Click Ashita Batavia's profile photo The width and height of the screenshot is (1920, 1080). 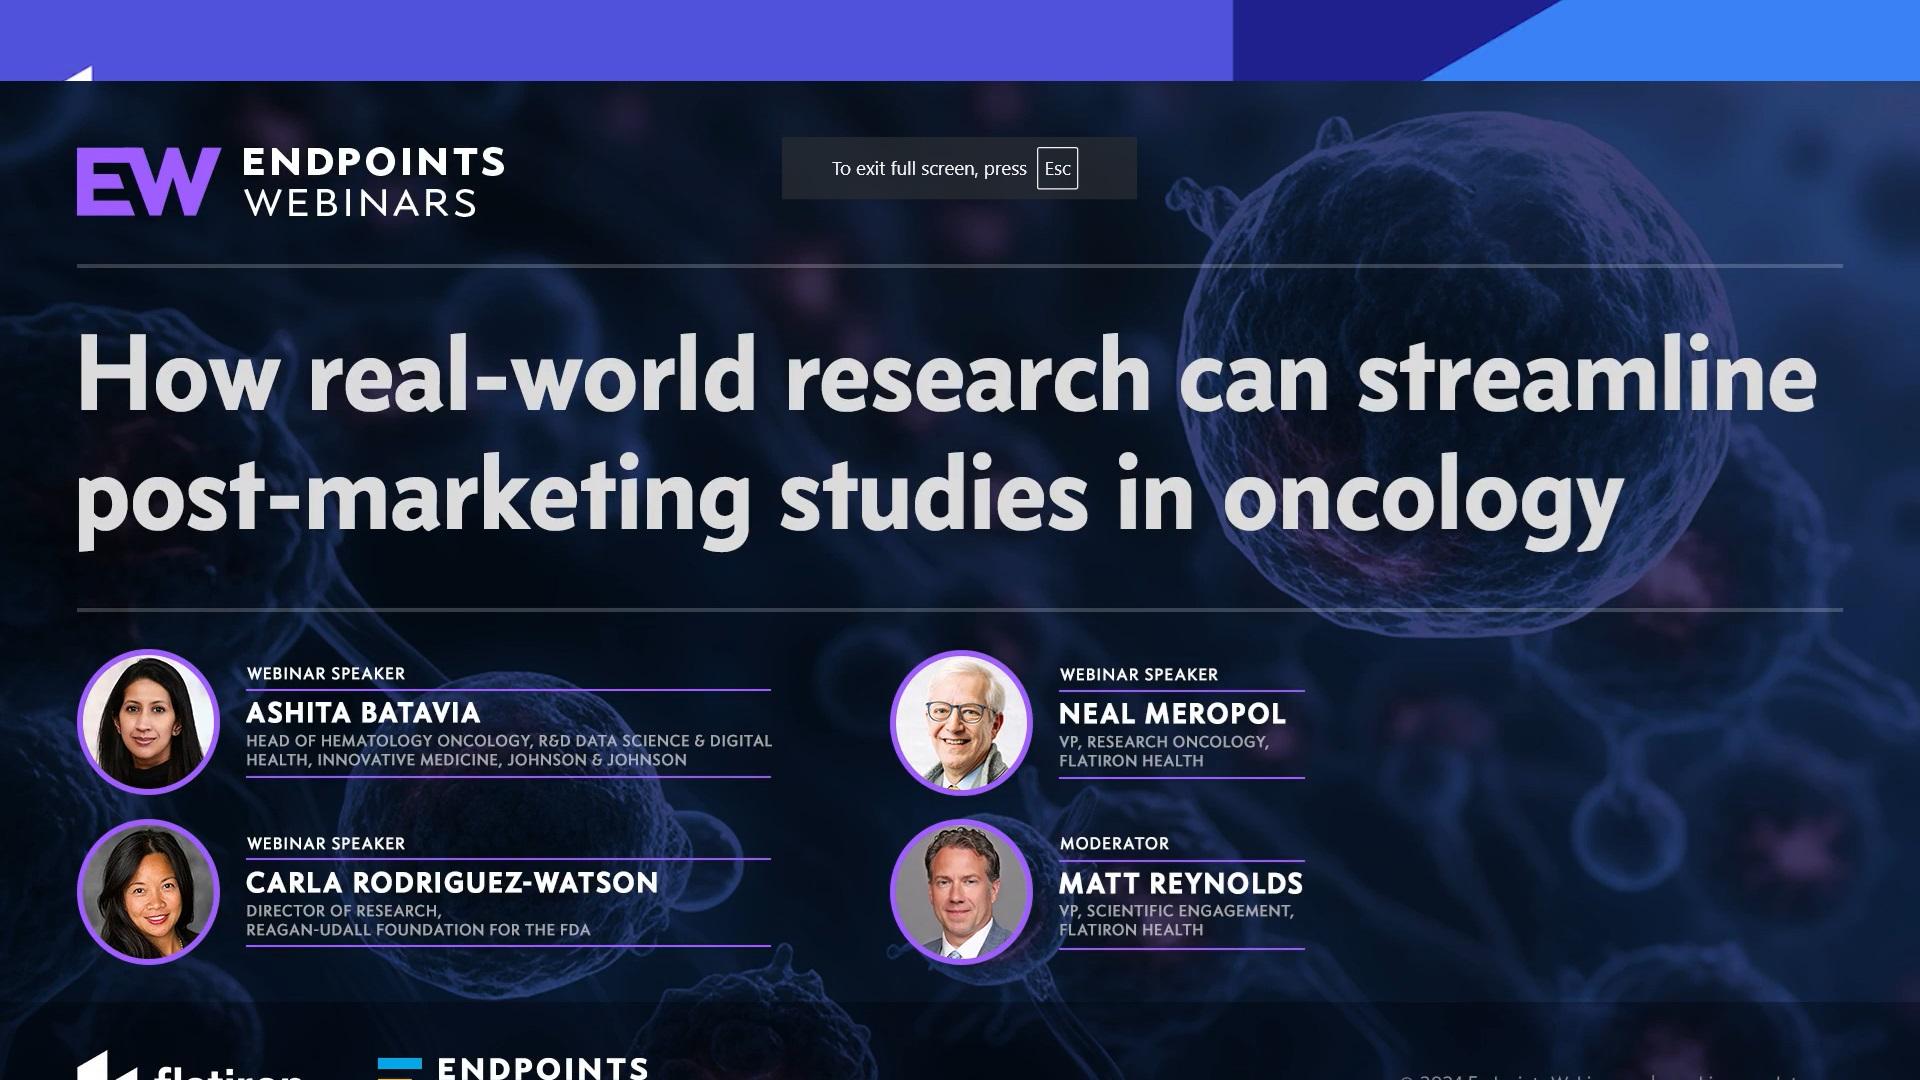[x=148, y=722]
